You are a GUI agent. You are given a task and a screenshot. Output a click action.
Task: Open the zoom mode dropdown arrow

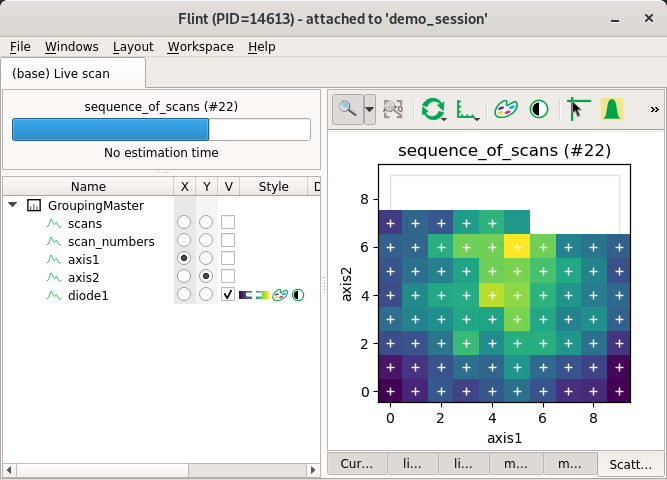370,109
